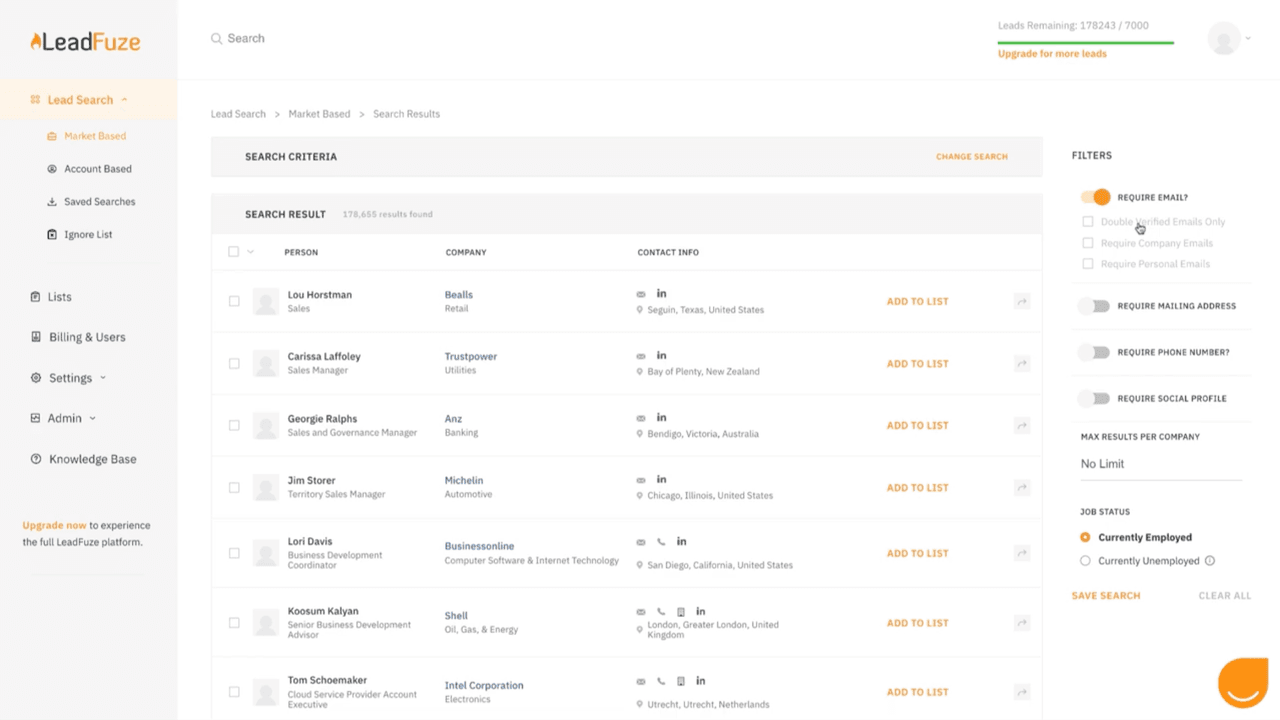
Task: Click the share arrow for Lou Horstman
Action: pos(1022,301)
